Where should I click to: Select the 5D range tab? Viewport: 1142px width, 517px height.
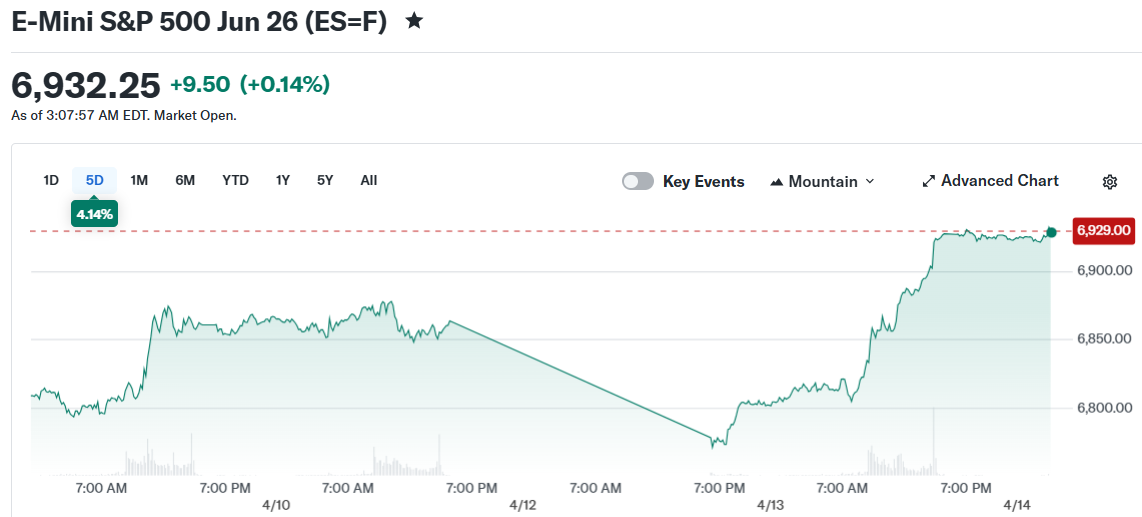tap(95, 181)
